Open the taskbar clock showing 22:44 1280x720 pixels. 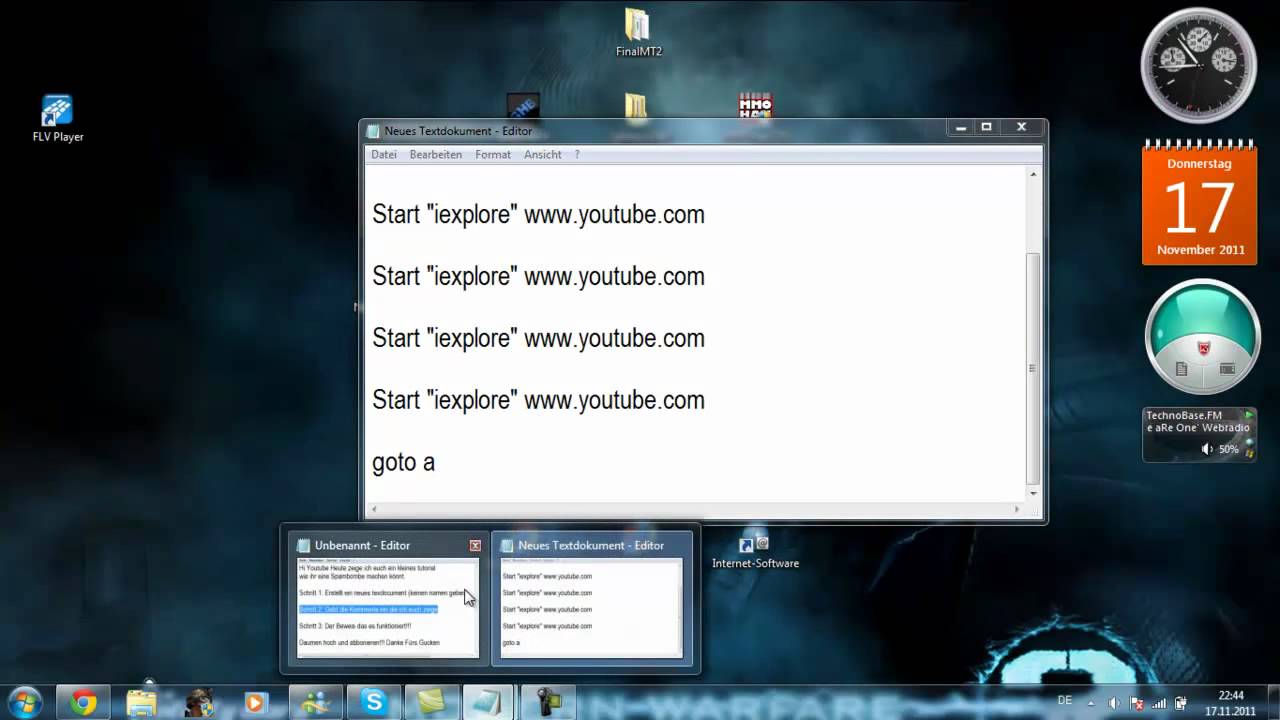click(x=1231, y=703)
